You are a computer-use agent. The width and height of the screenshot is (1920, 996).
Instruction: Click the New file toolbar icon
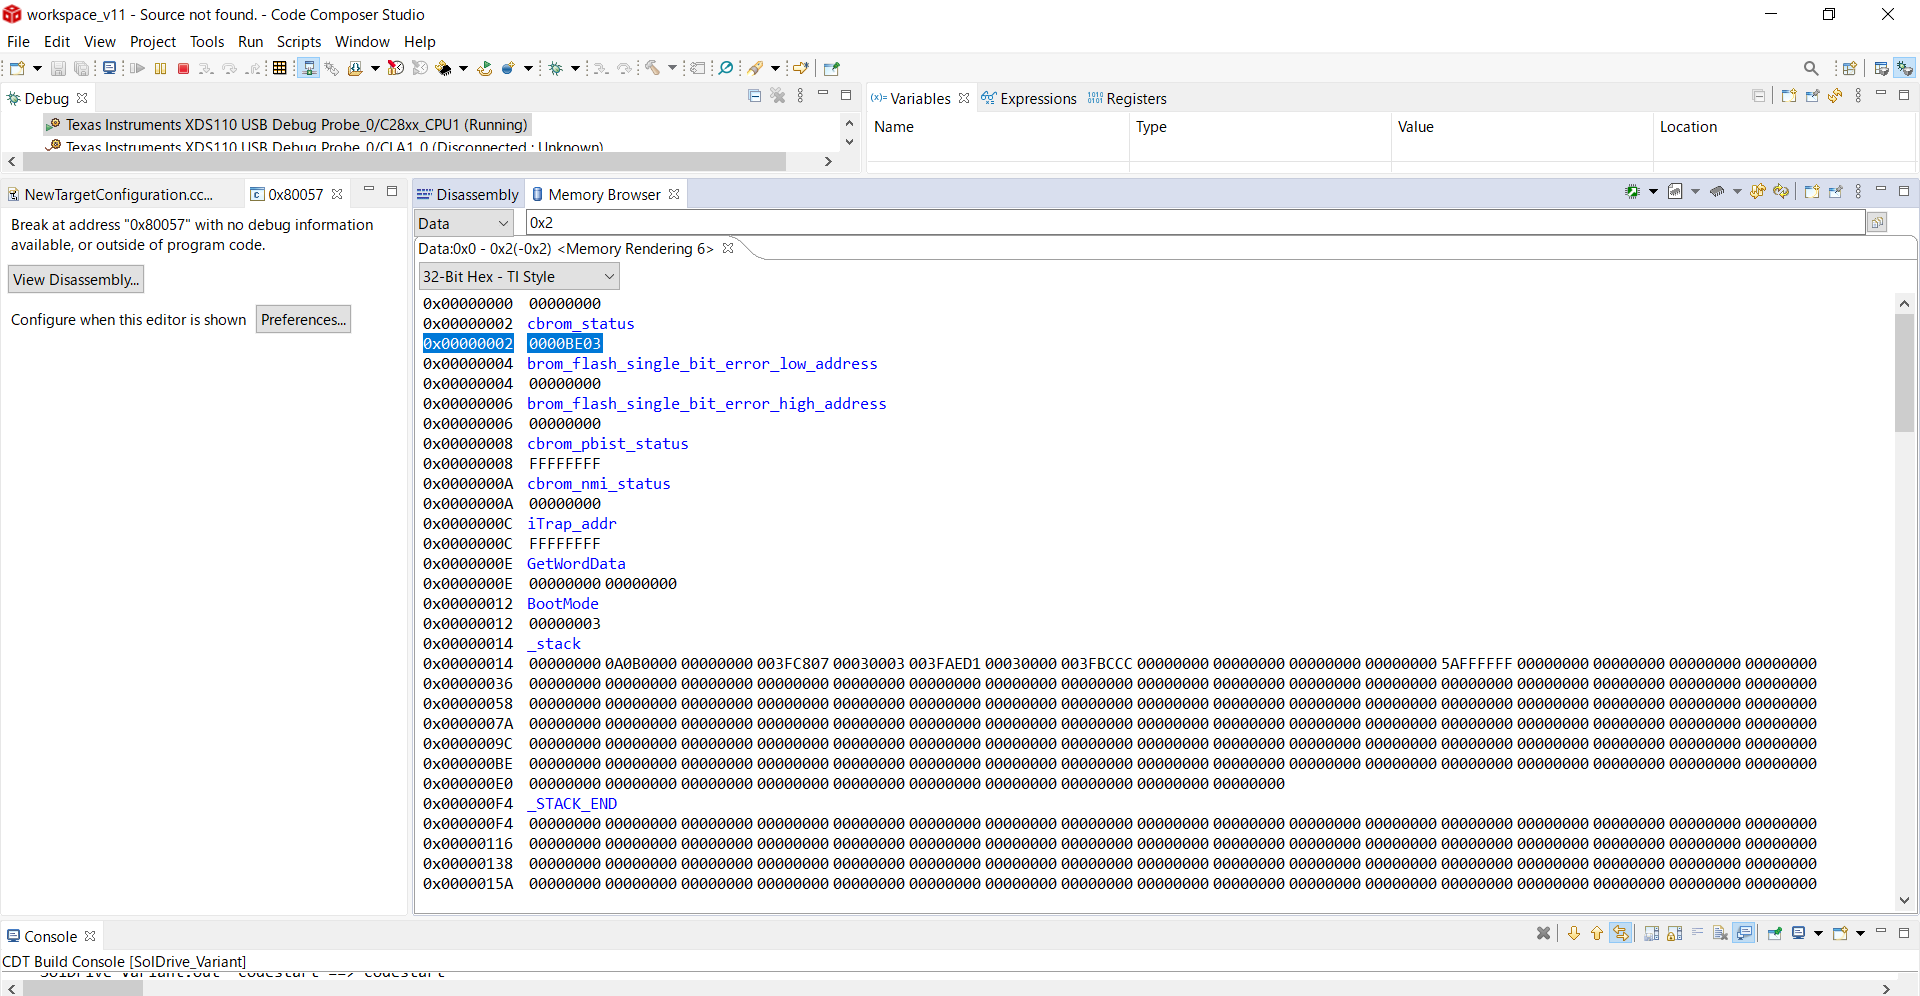pos(17,68)
